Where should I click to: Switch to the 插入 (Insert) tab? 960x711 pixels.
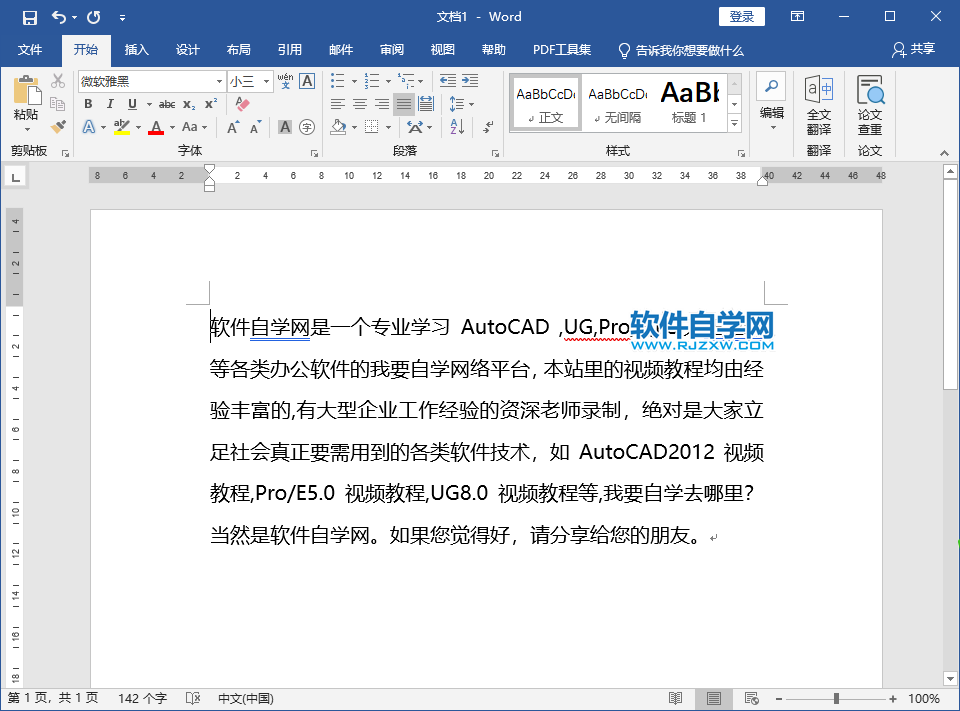pos(137,50)
